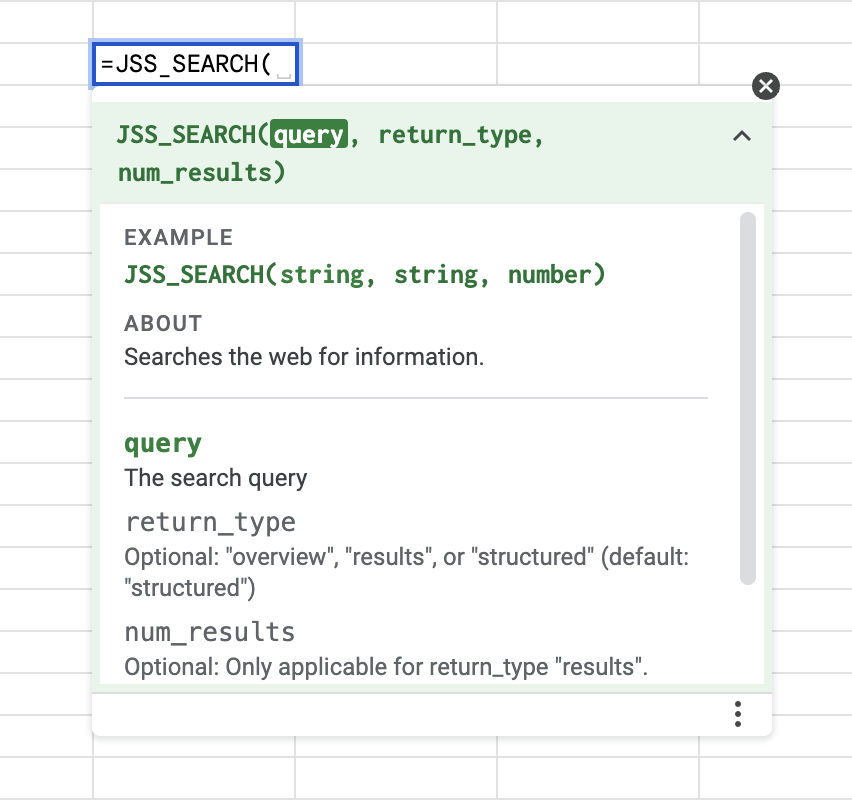
Task: Click the return_type optional values description
Action: coord(406,572)
